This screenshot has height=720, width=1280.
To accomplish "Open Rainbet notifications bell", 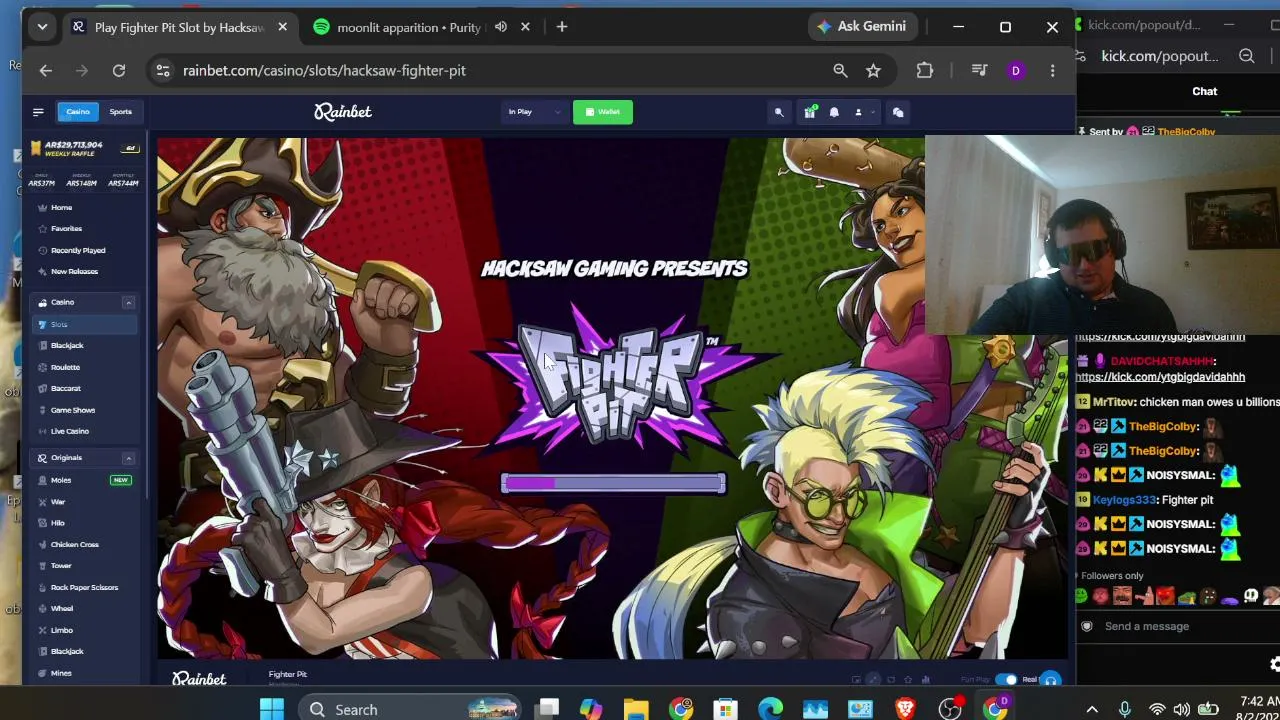I will pyautogui.click(x=834, y=112).
